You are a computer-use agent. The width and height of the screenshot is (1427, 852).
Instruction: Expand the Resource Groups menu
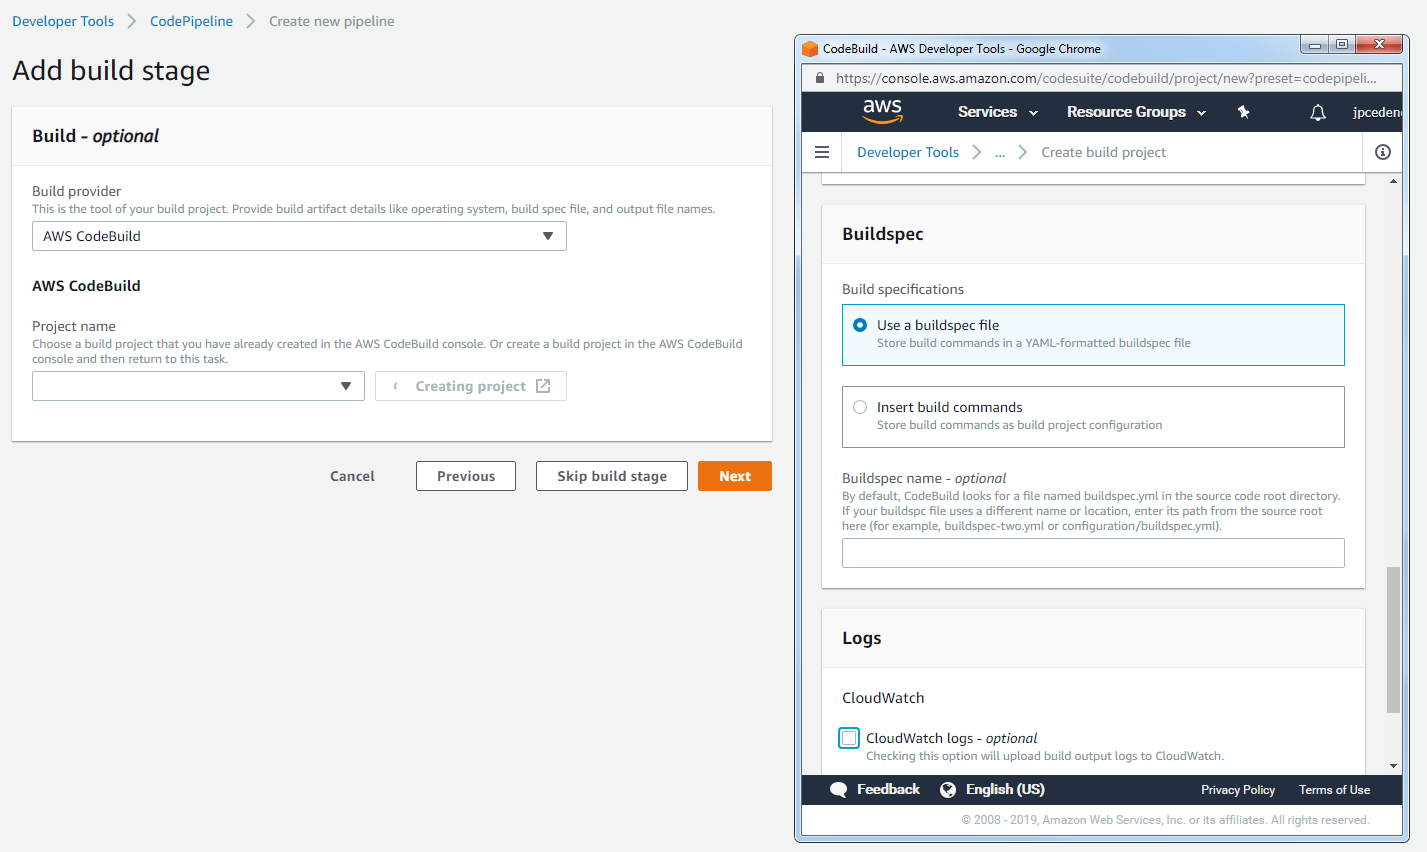pyautogui.click(x=1137, y=112)
